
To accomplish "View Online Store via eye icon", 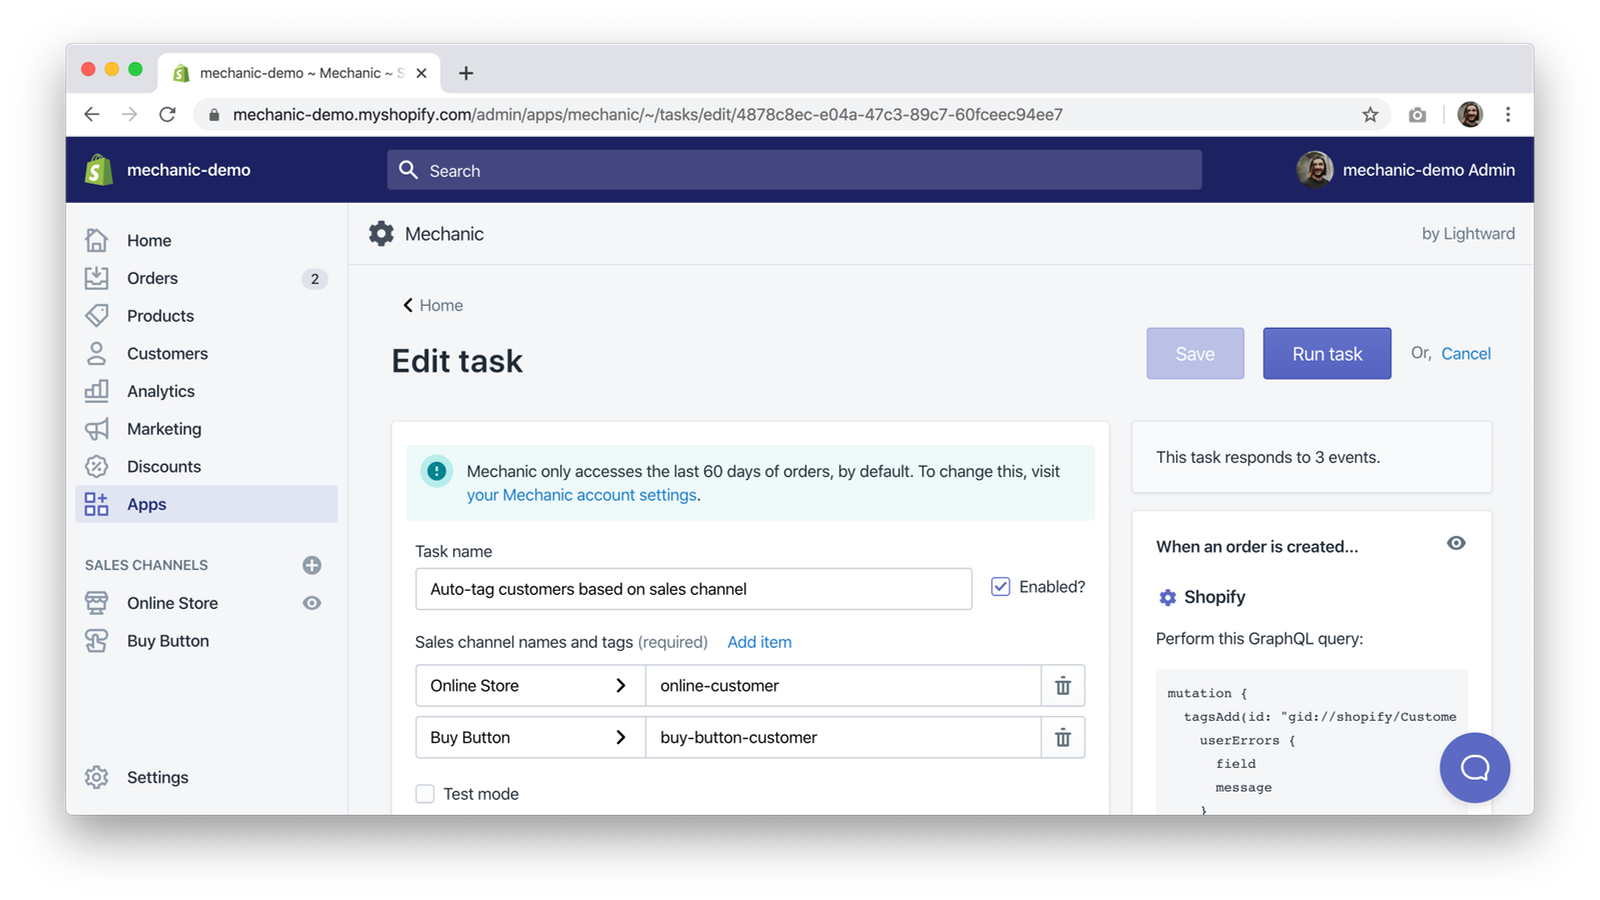I will click(312, 603).
